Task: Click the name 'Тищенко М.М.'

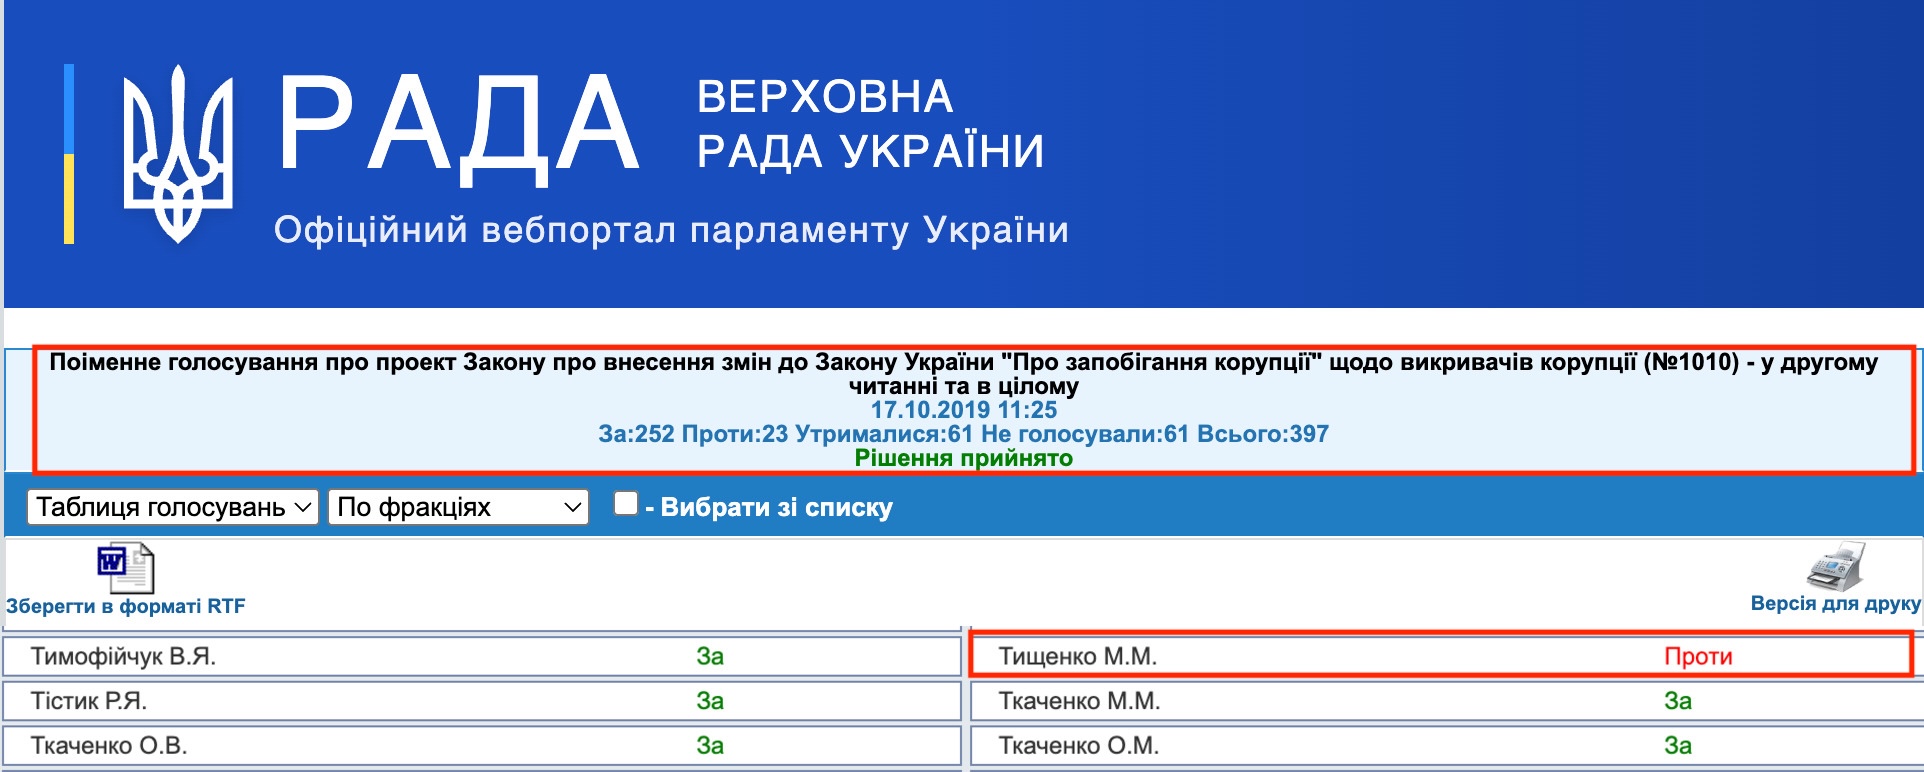Action: 1078,657
